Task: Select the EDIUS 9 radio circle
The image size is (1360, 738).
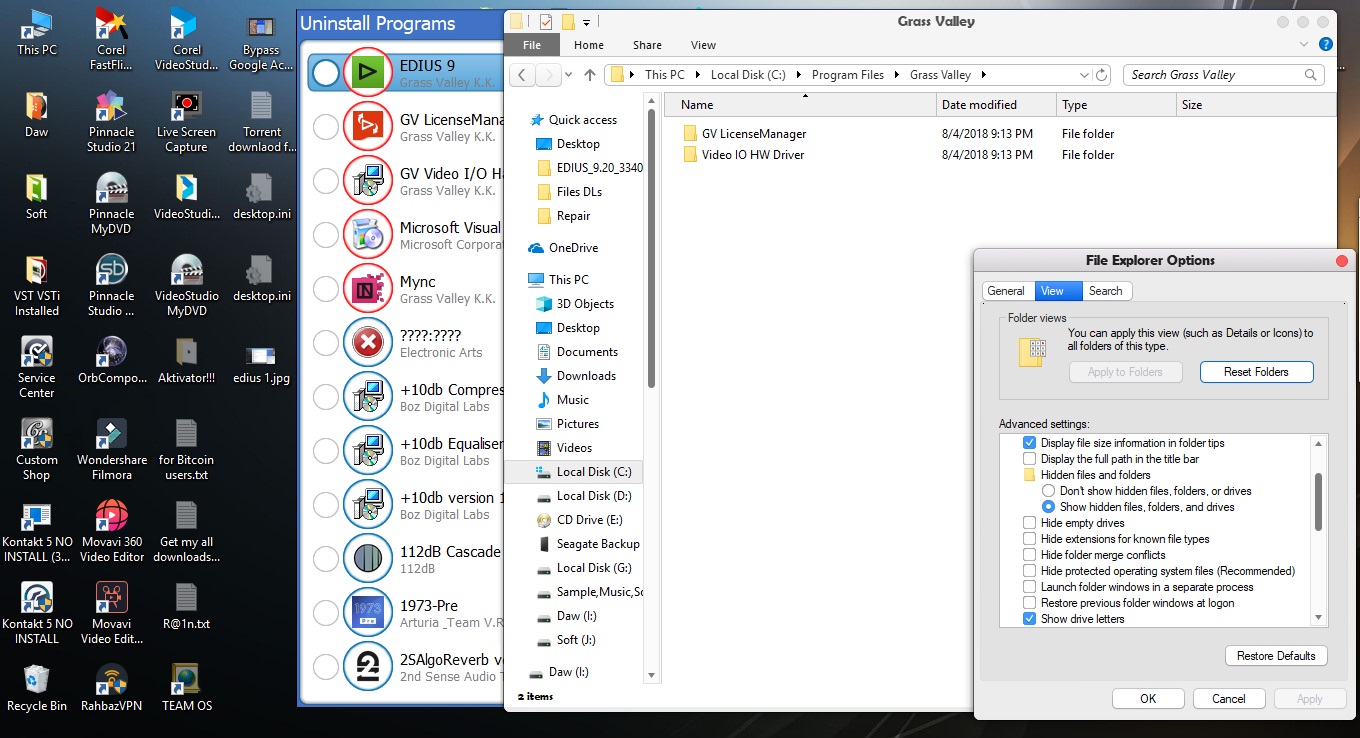Action: click(326, 73)
